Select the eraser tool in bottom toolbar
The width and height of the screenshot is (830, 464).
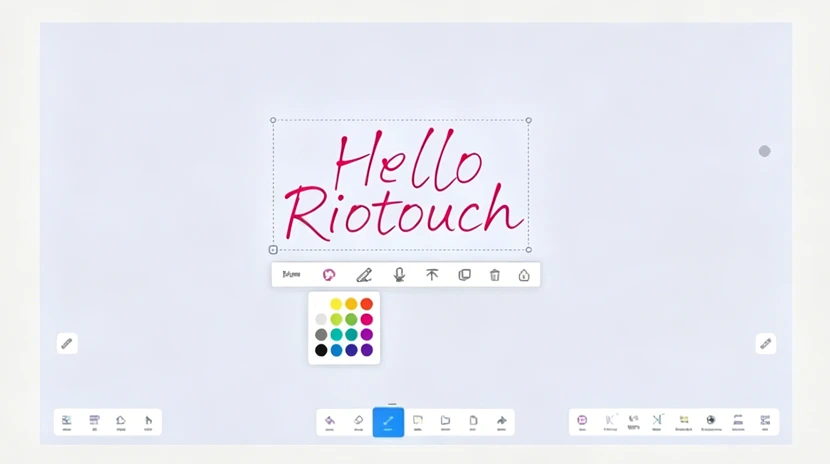pos(358,422)
